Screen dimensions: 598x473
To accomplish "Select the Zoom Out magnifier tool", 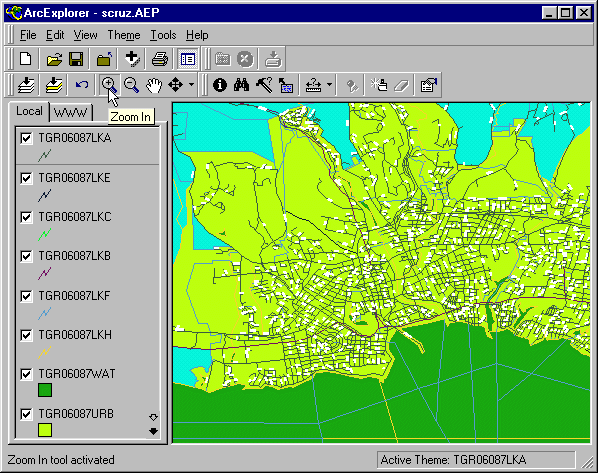I will pyautogui.click(x=131, y=85).
